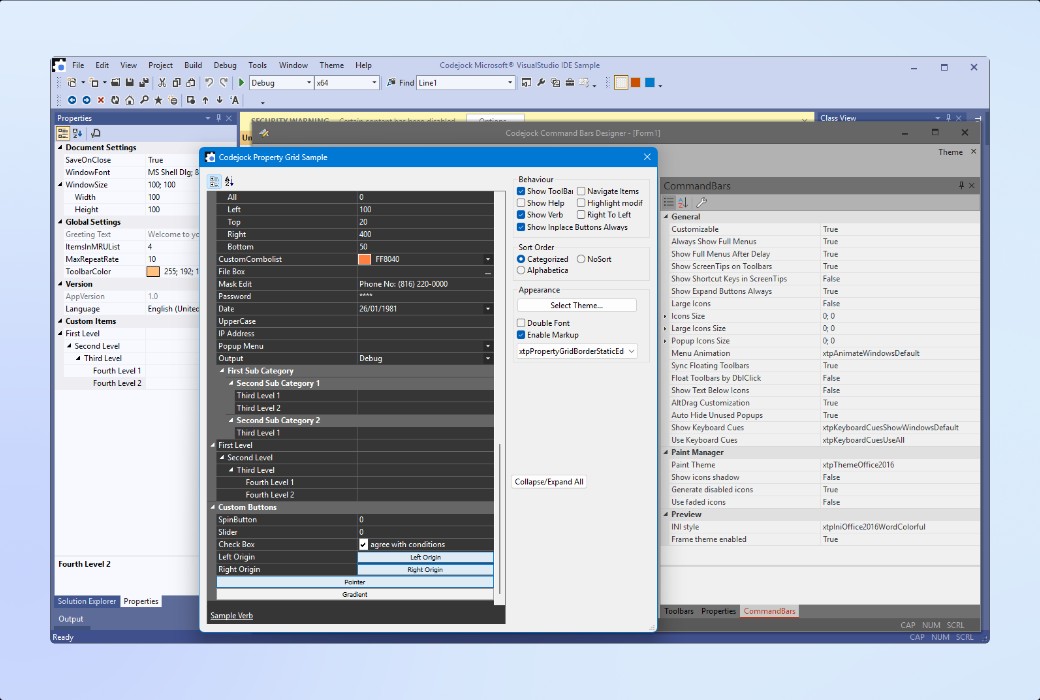Viewport: 1040px width, 700px height.
Task: Click the wrench icon right of Find box
Action: point(541,83)
